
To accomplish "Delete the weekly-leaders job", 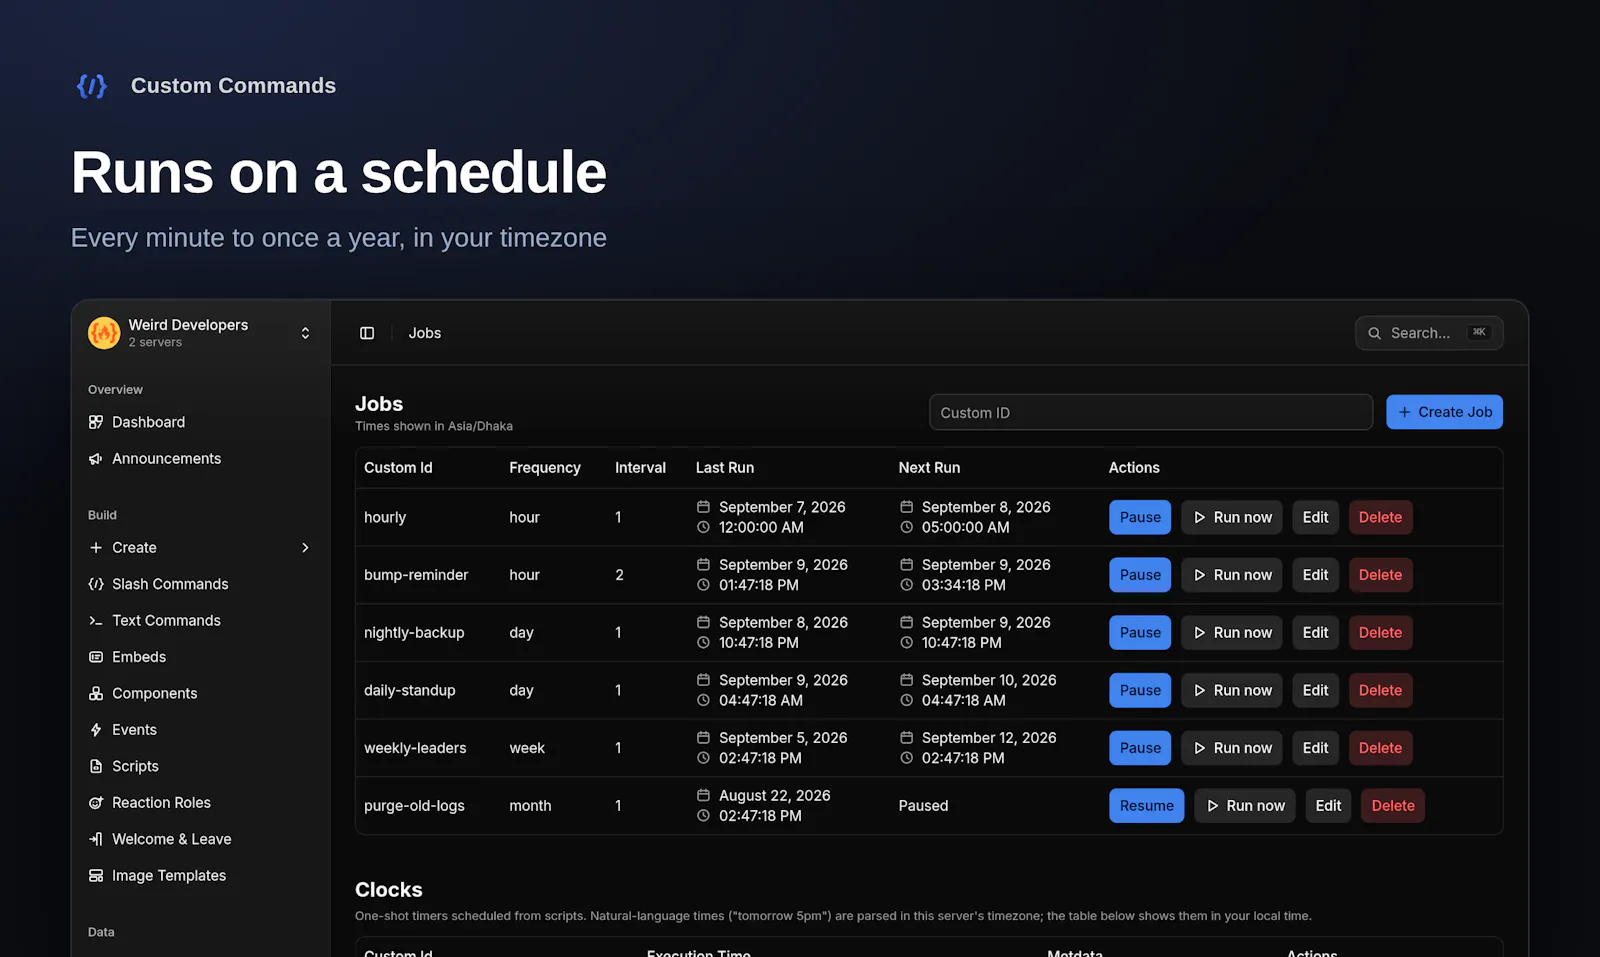I will pos(1380,748).
